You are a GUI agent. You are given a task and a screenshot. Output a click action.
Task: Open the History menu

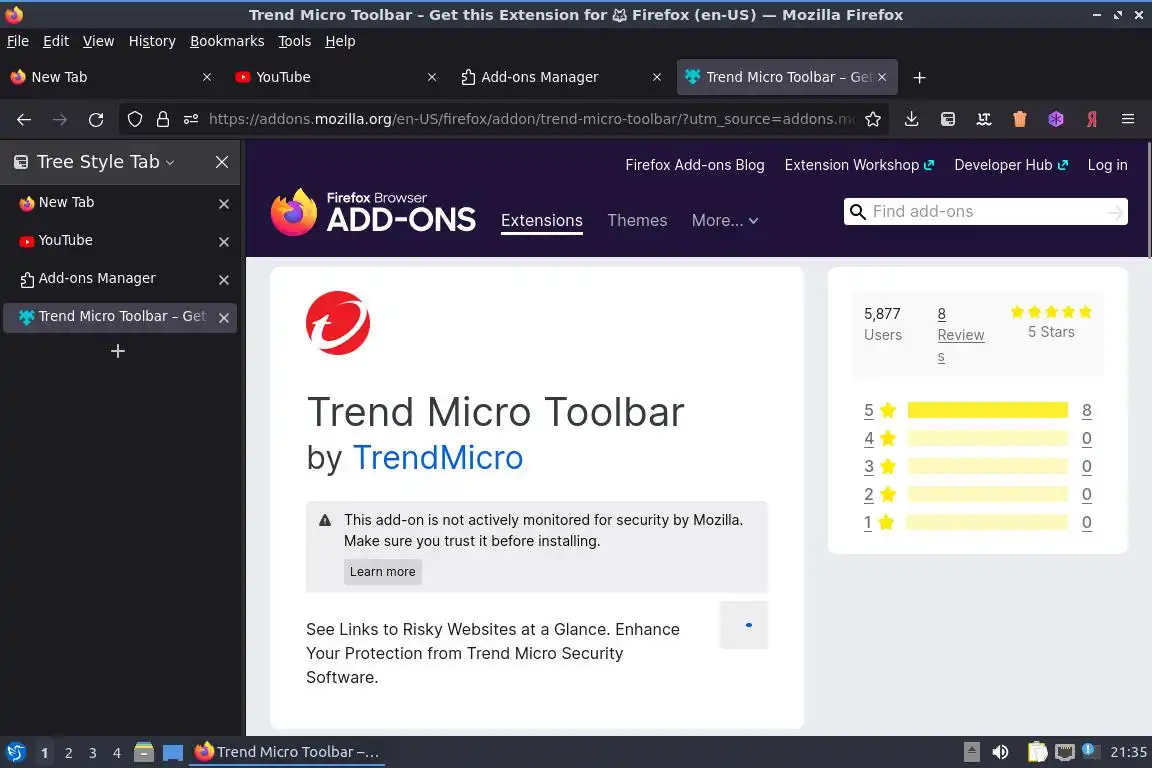tap(152, 41)
